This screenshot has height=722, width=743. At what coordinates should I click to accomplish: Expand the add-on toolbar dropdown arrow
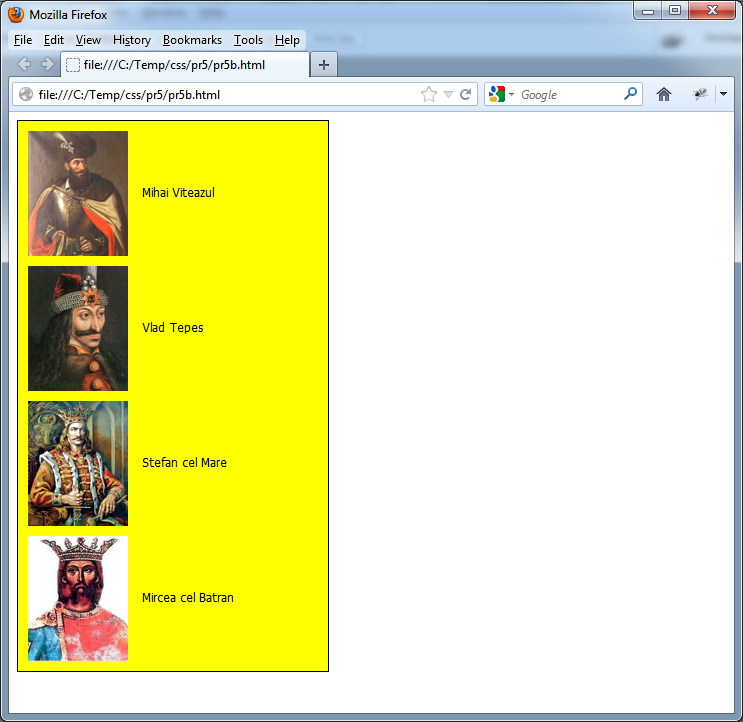pos(723,94)
